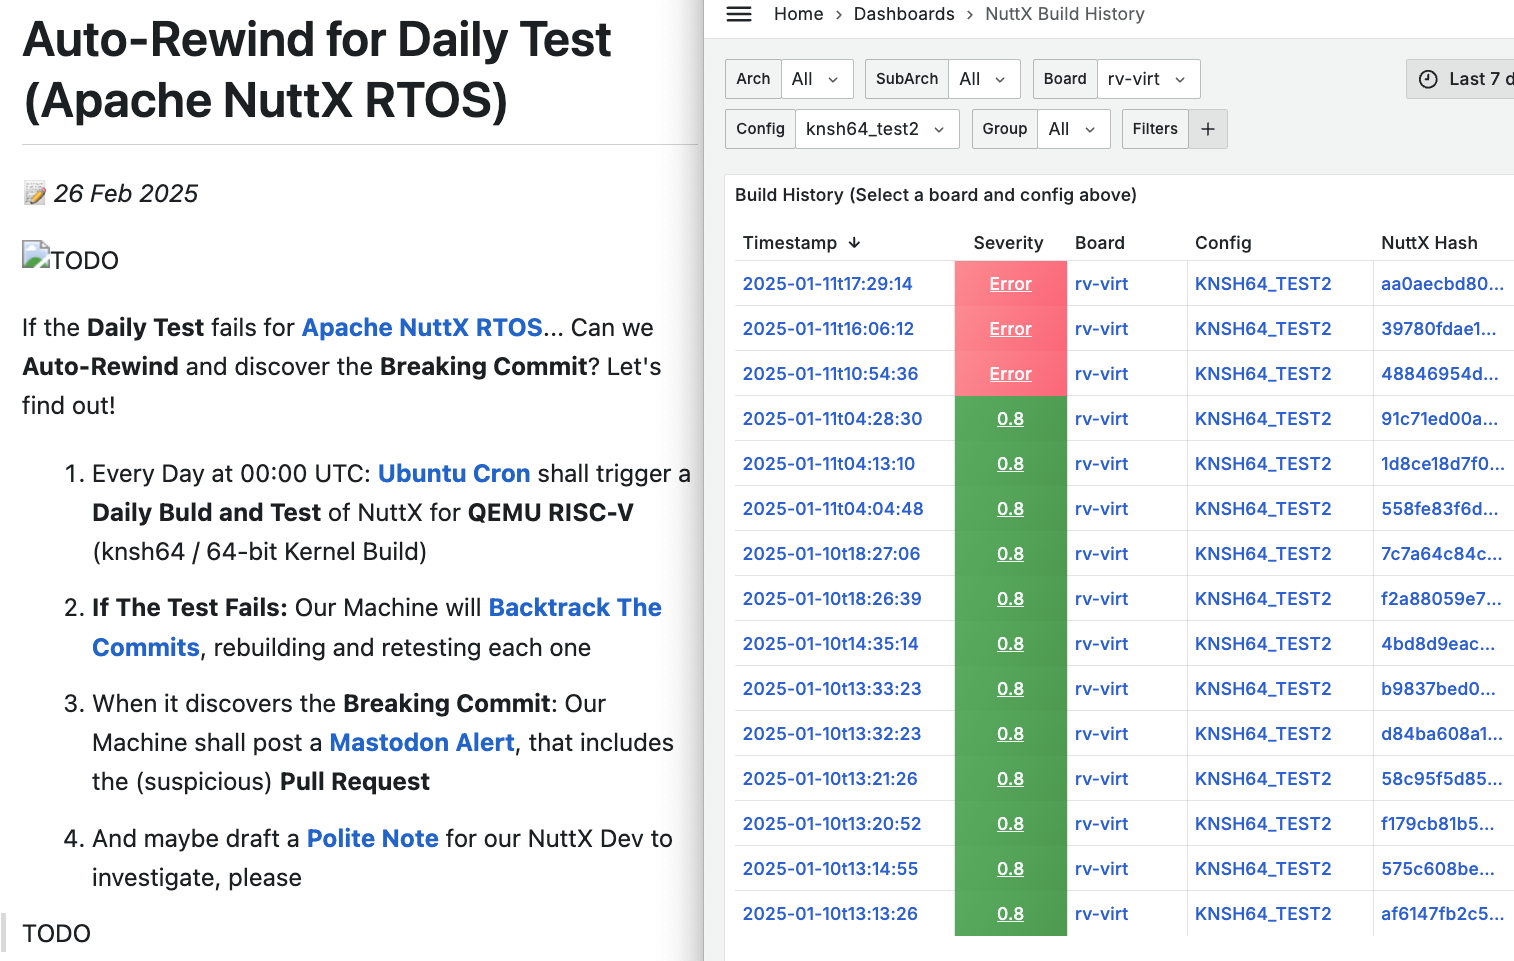Open NuttX hash 4bd8d9eac link

tap(1438, 644)
